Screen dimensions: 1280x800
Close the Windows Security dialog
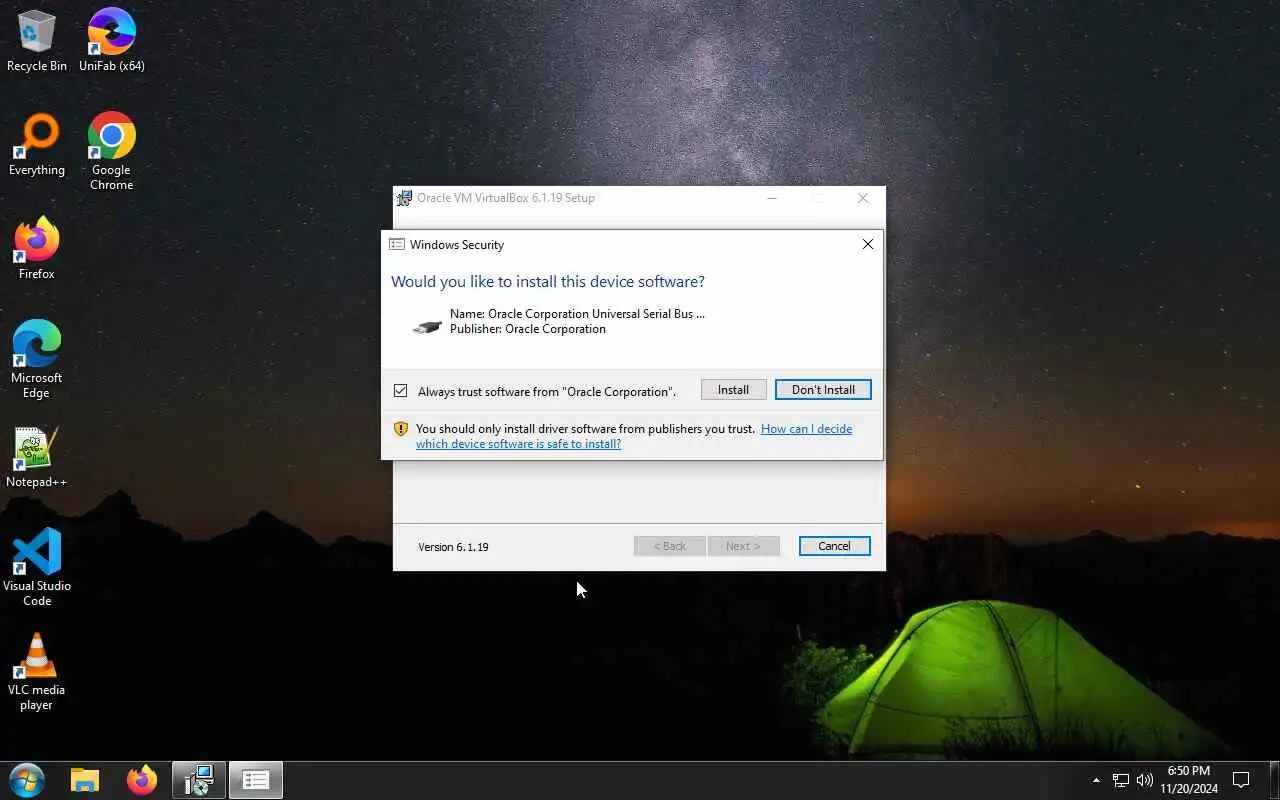point(868,244)
